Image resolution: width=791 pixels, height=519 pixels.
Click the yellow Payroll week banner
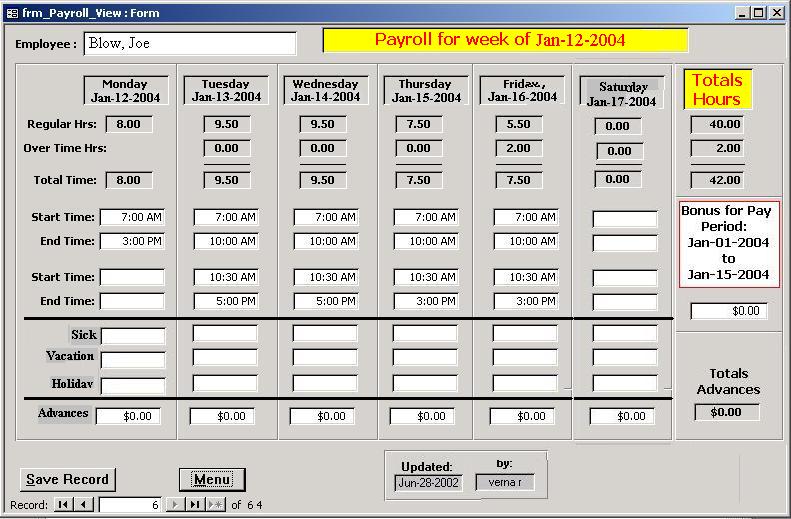coord(505,40)
